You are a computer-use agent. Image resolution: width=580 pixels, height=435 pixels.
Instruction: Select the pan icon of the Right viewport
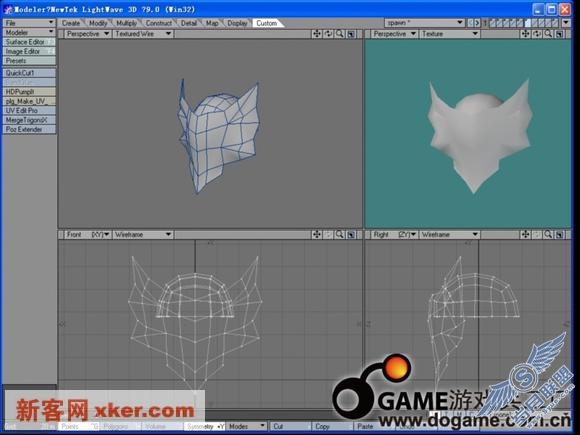tap(526, 235)
